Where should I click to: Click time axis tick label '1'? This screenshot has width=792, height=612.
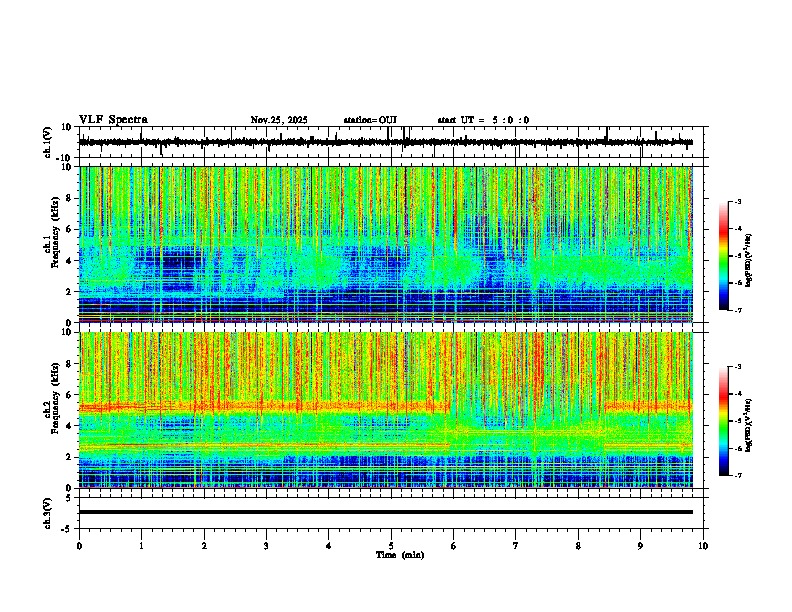[x=141, y=546]
